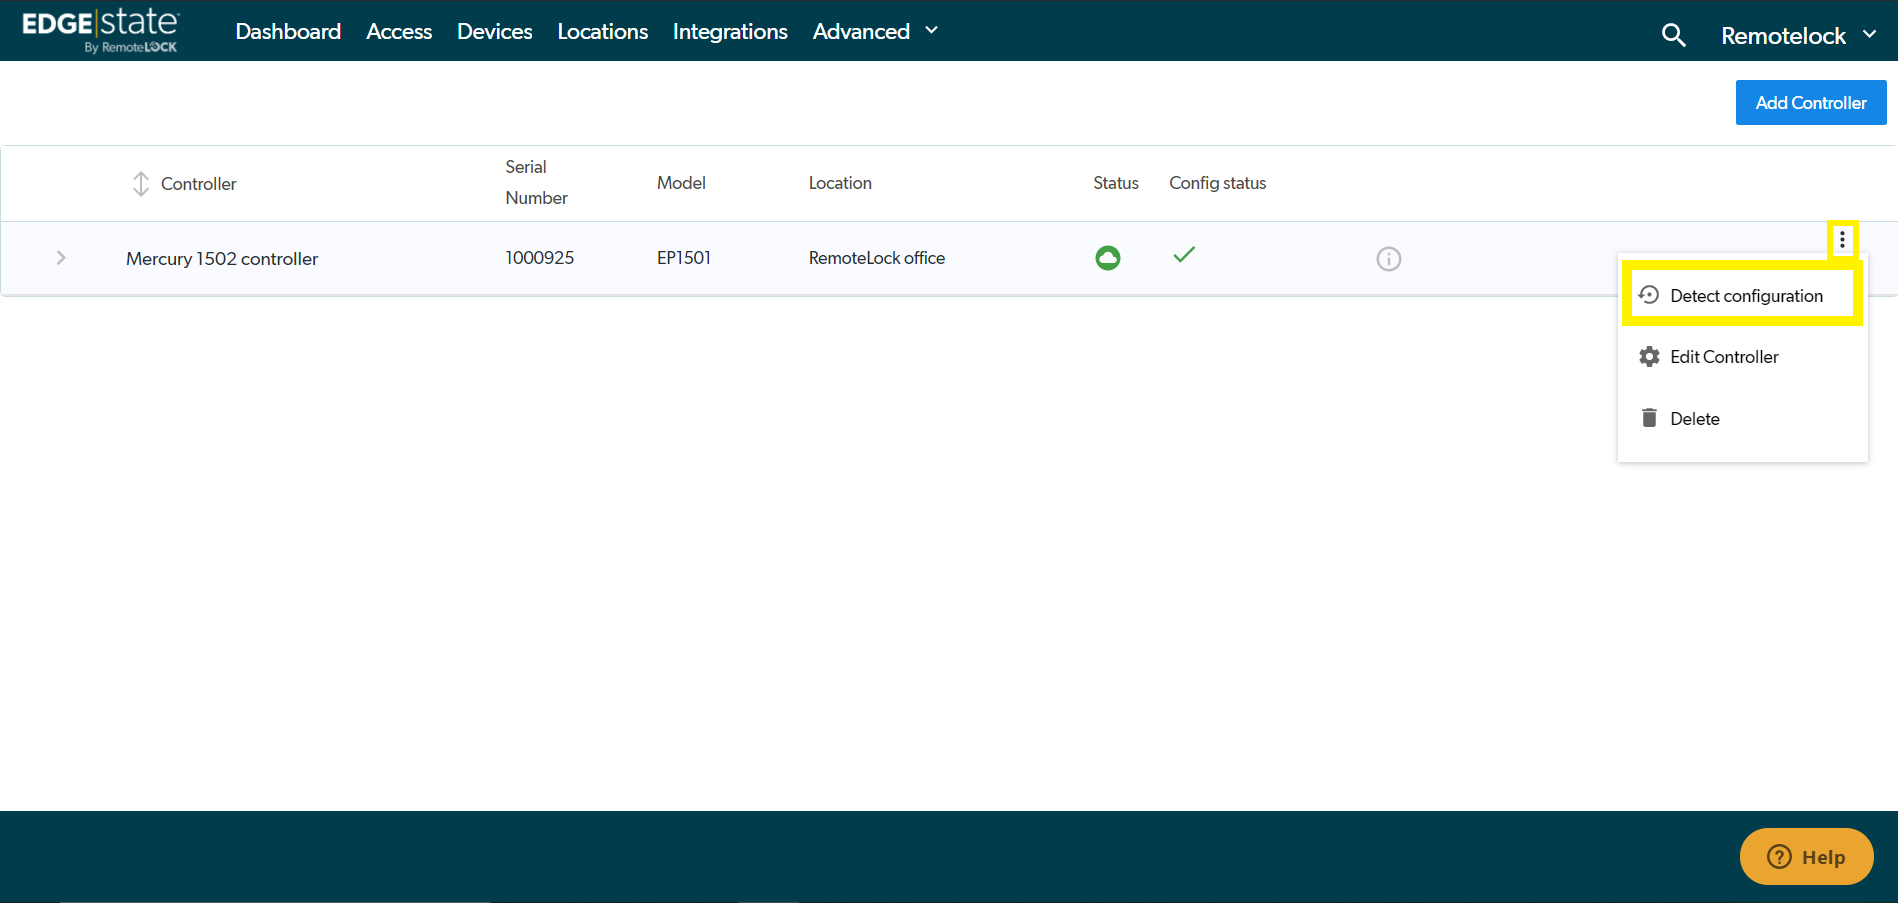Click the EDGEstate logo

100,30
